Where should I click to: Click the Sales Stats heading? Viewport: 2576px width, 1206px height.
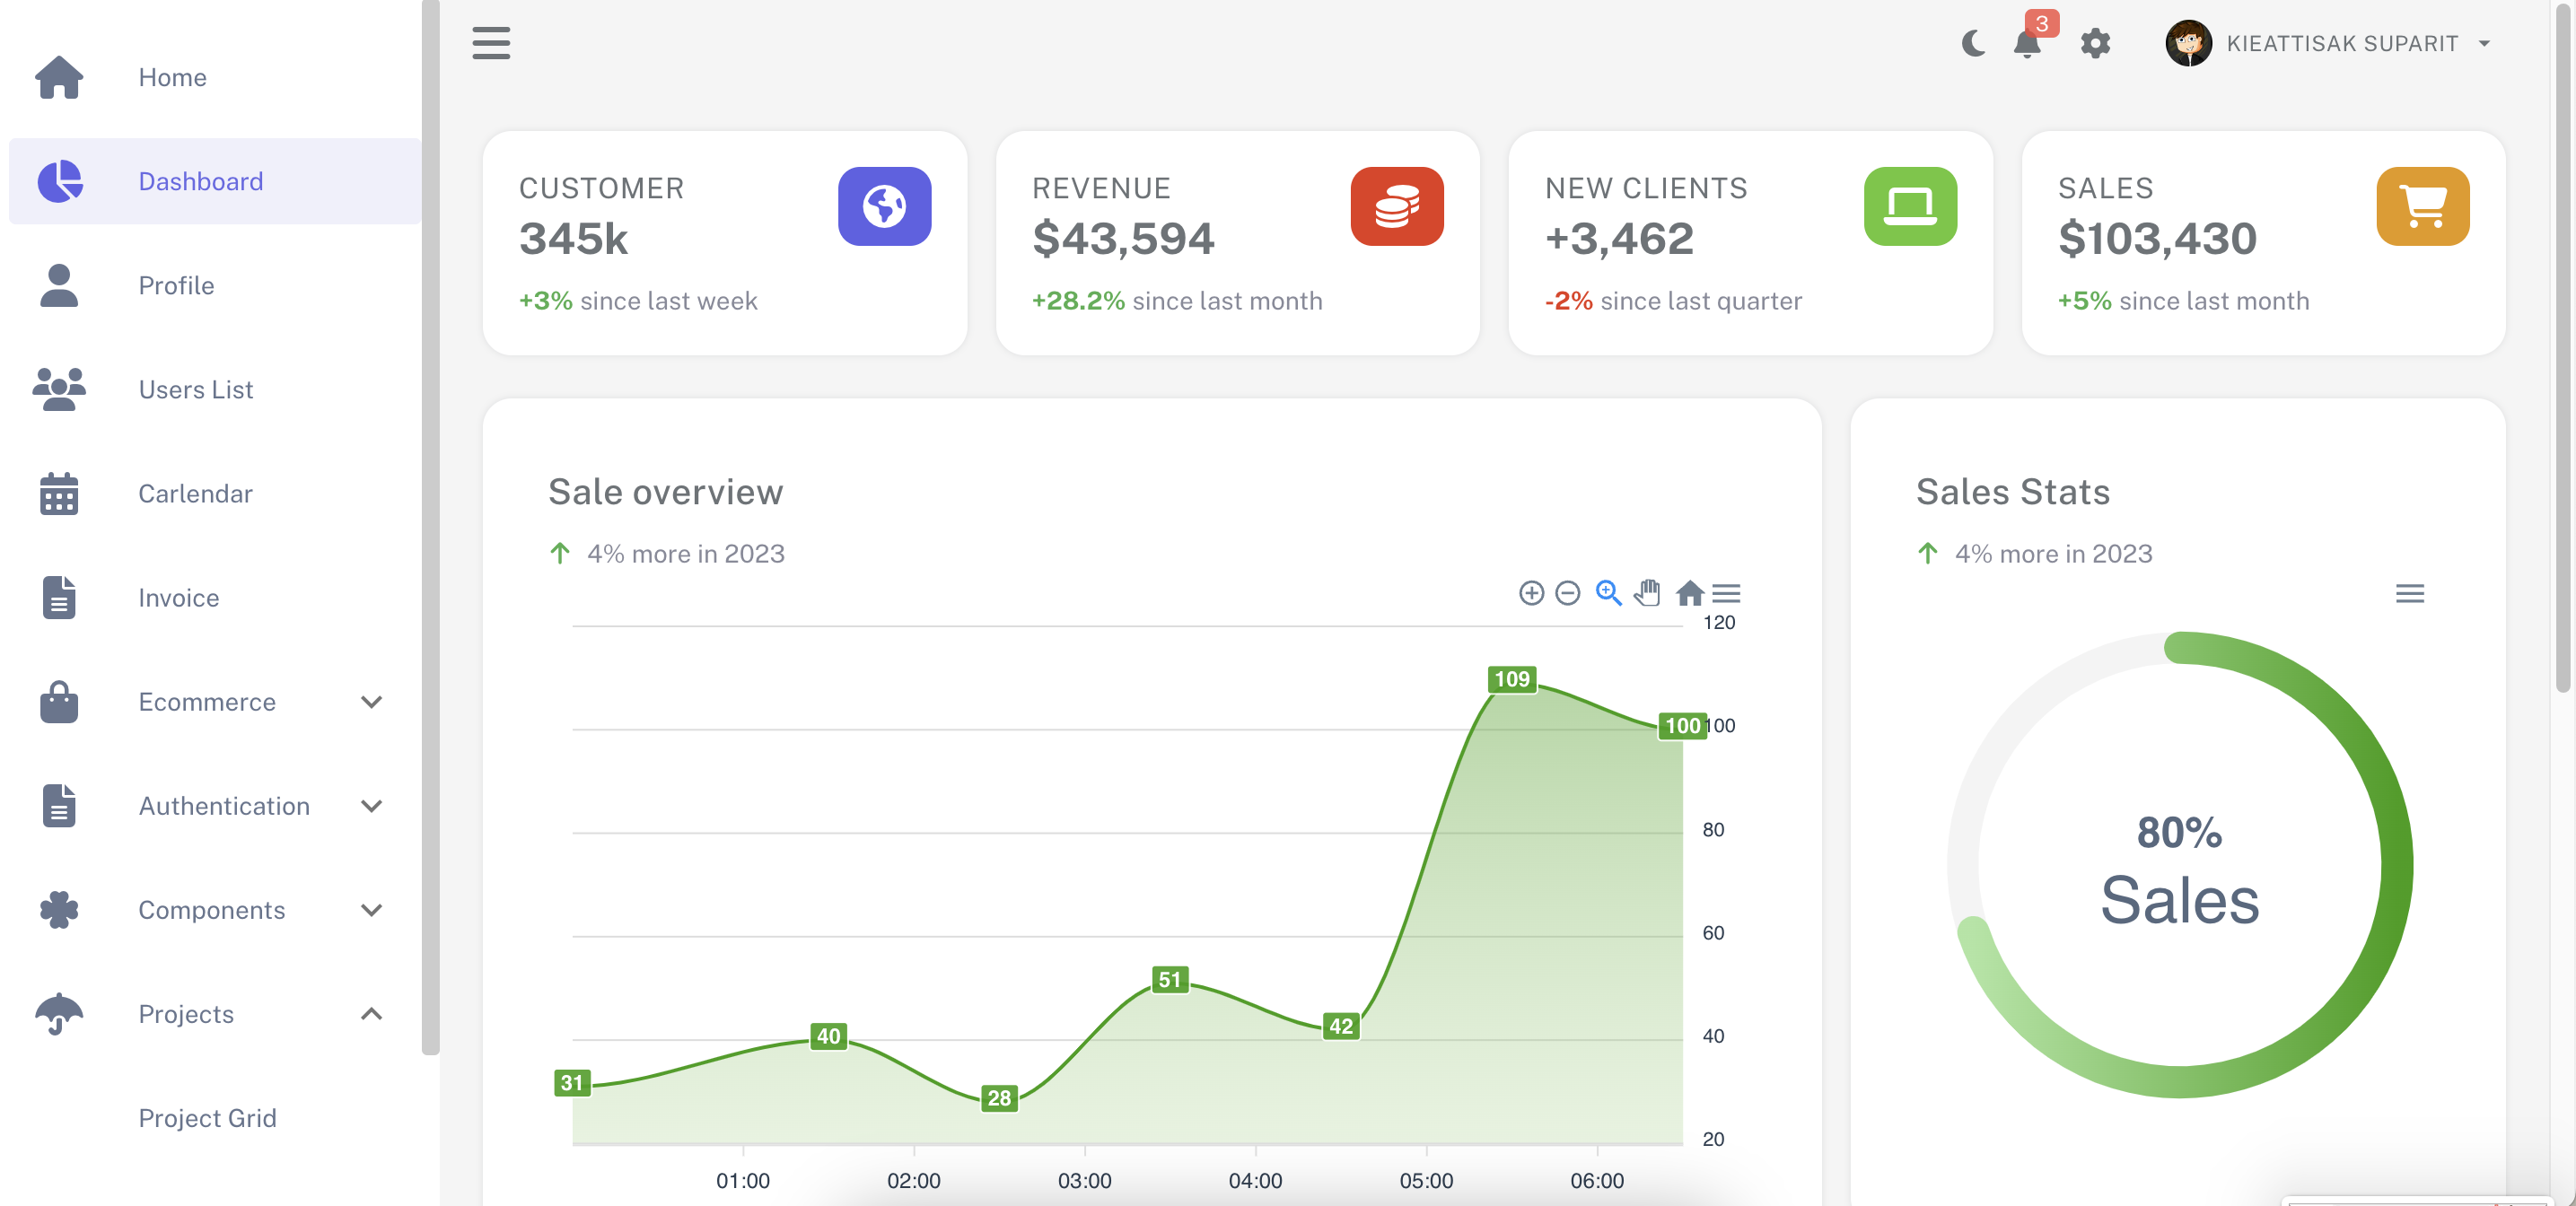point(2012,492)
